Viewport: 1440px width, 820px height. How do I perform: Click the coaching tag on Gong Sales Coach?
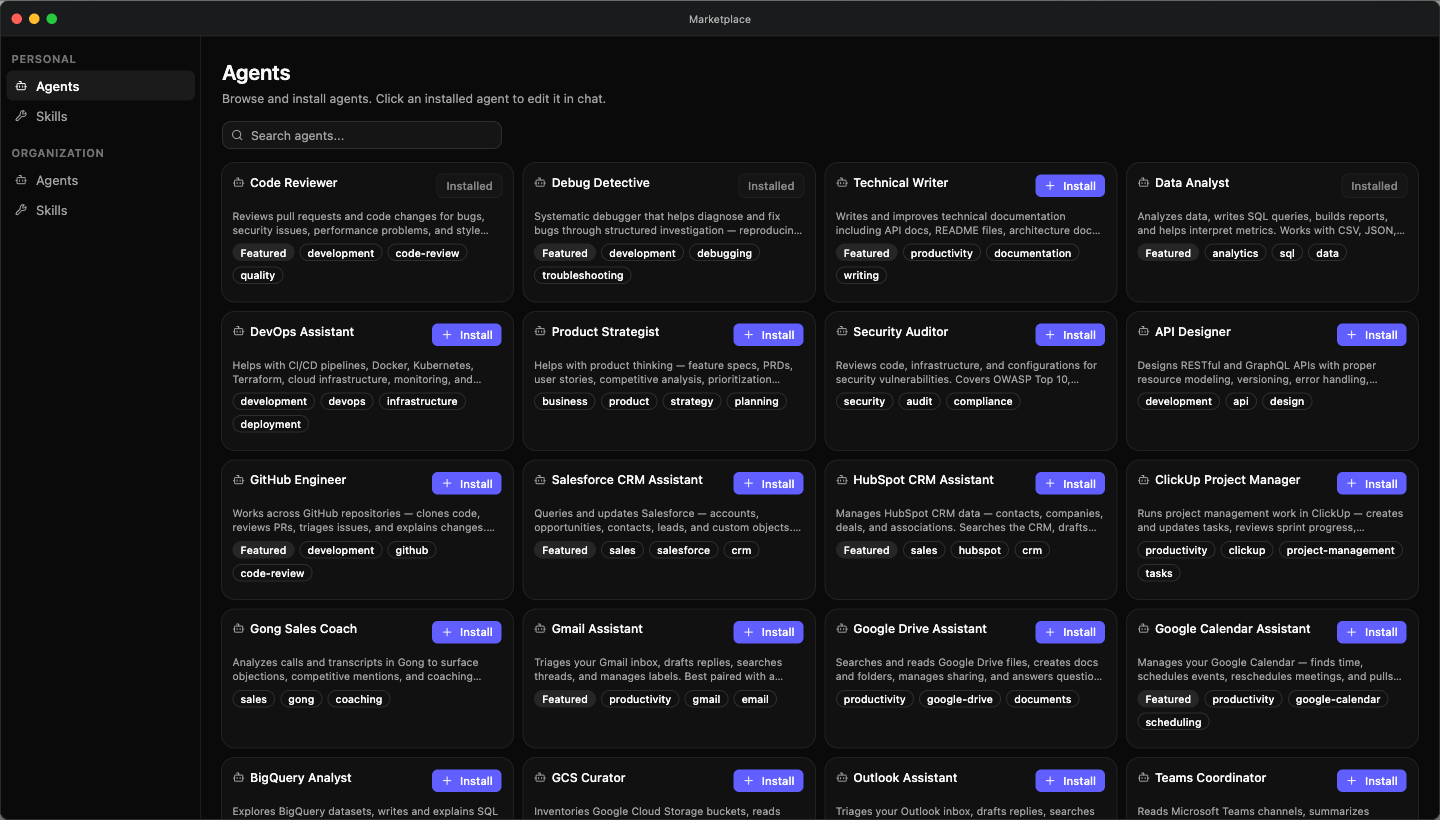pyautogui.click(x=359, y=699)
